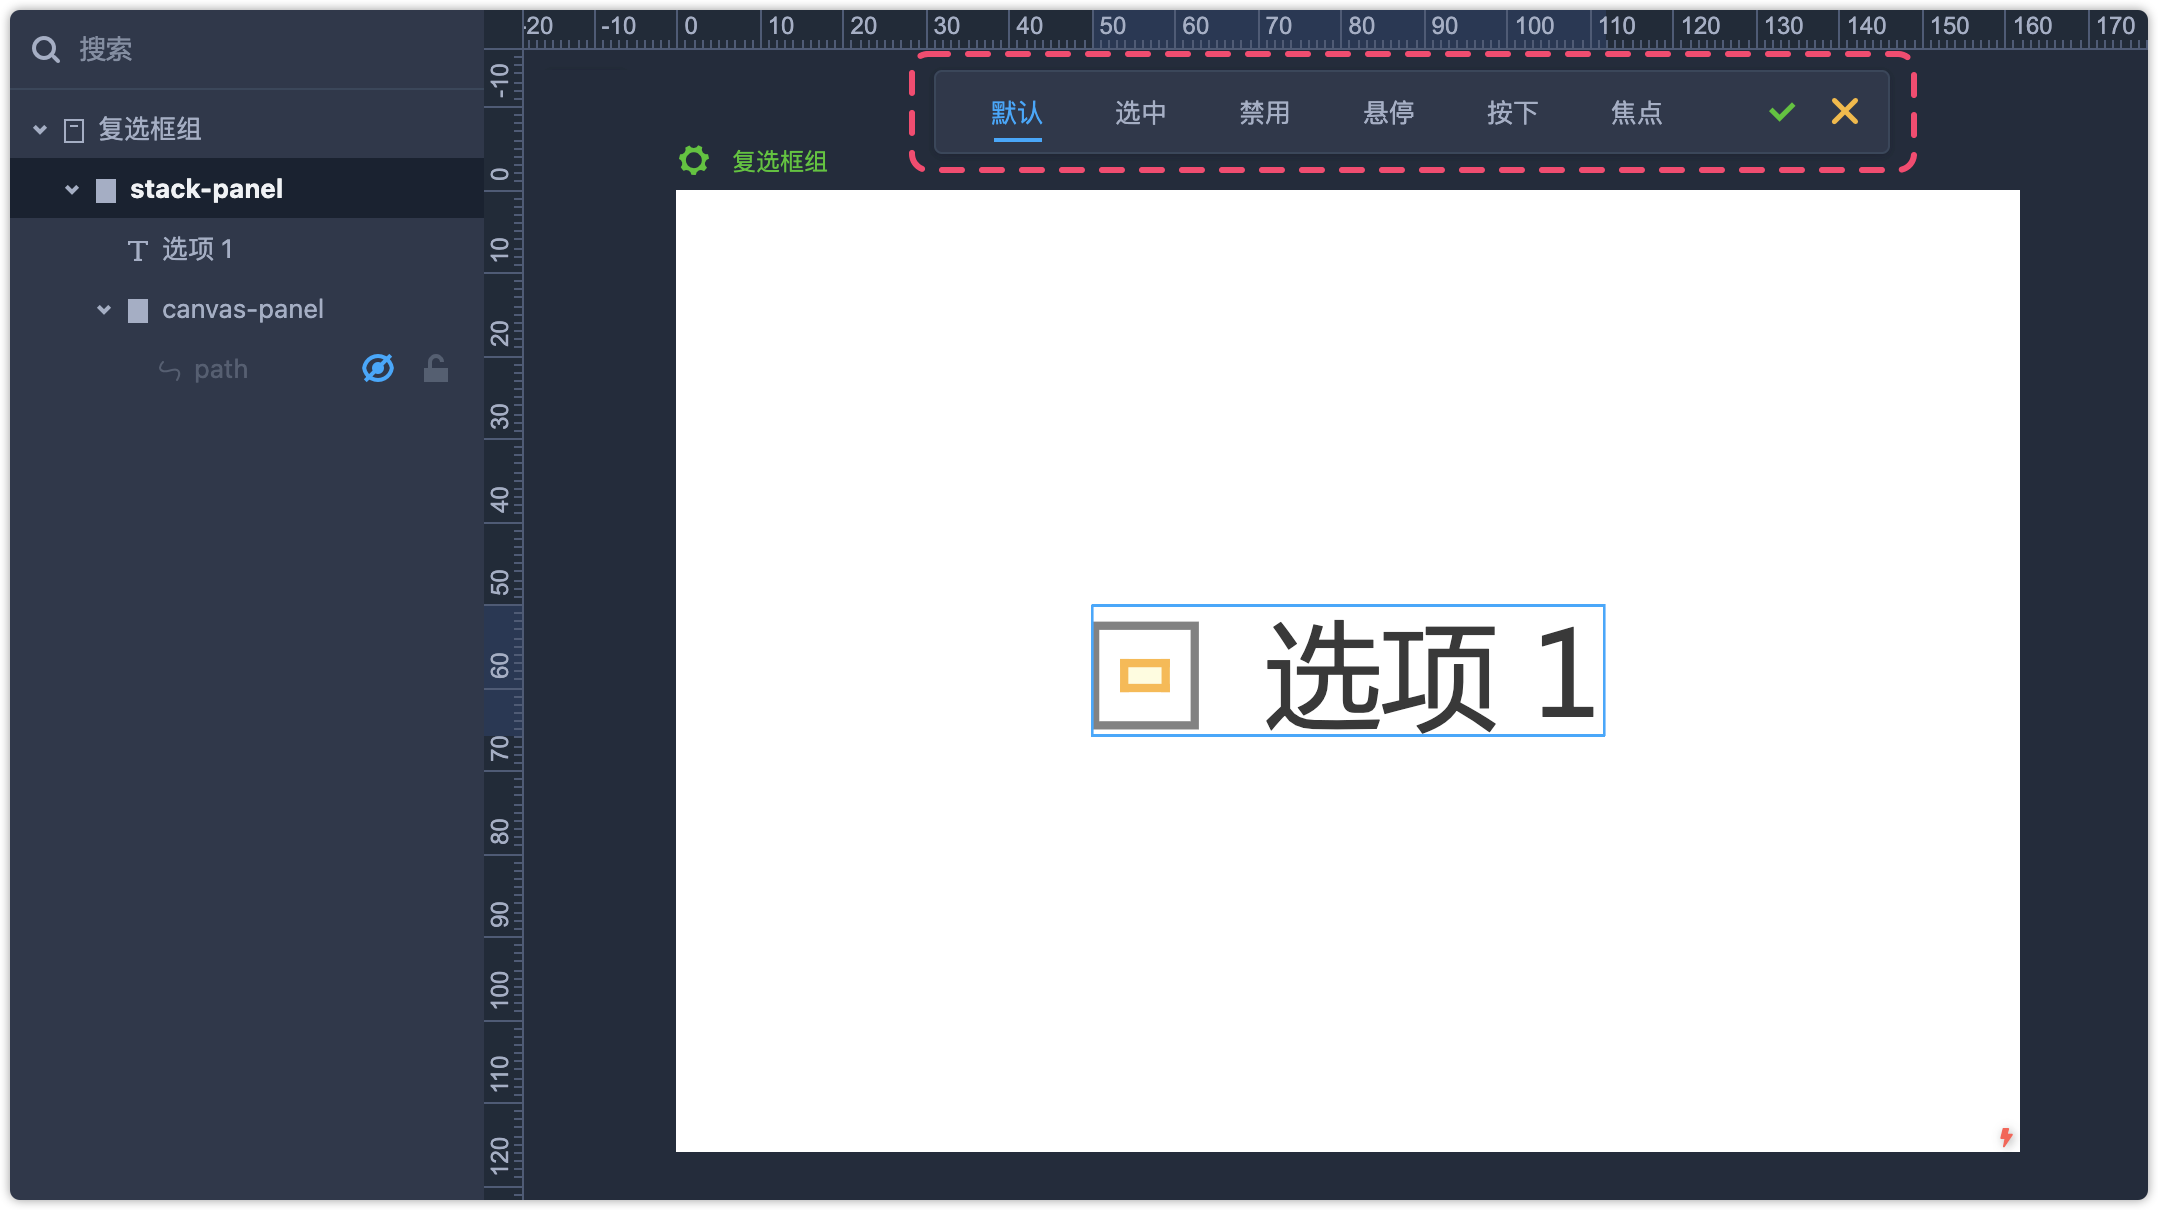2158x1210 pixels.
Task: Click the green checkmark confirm icon
Action: click(x=1781, y=112)
